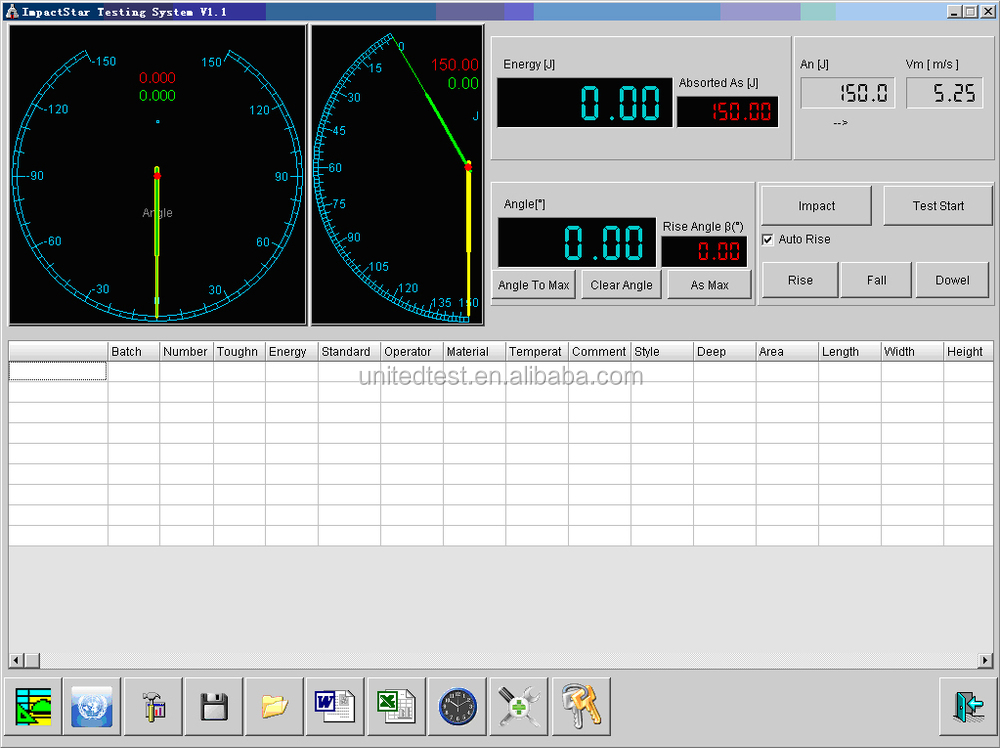Click the clock icon
Screen dimensions: 1000x748
coord(457,706)
